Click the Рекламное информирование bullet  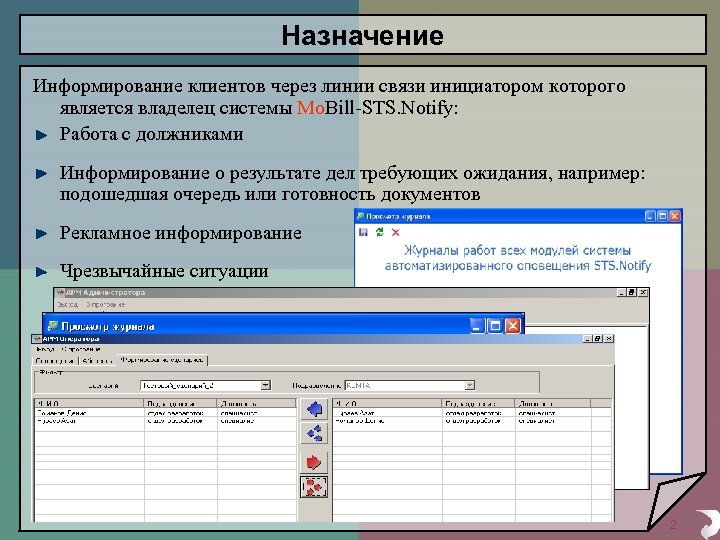[x=180, y=233]
